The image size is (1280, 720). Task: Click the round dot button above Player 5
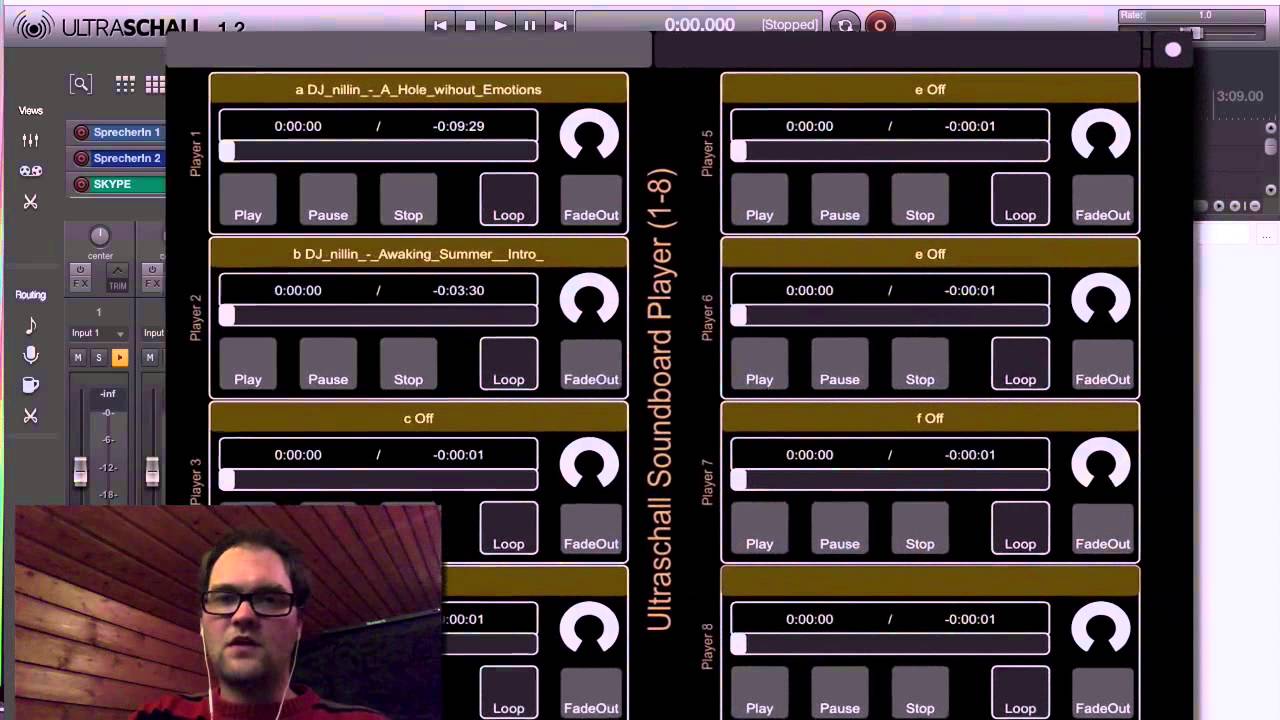point(1173,49)
